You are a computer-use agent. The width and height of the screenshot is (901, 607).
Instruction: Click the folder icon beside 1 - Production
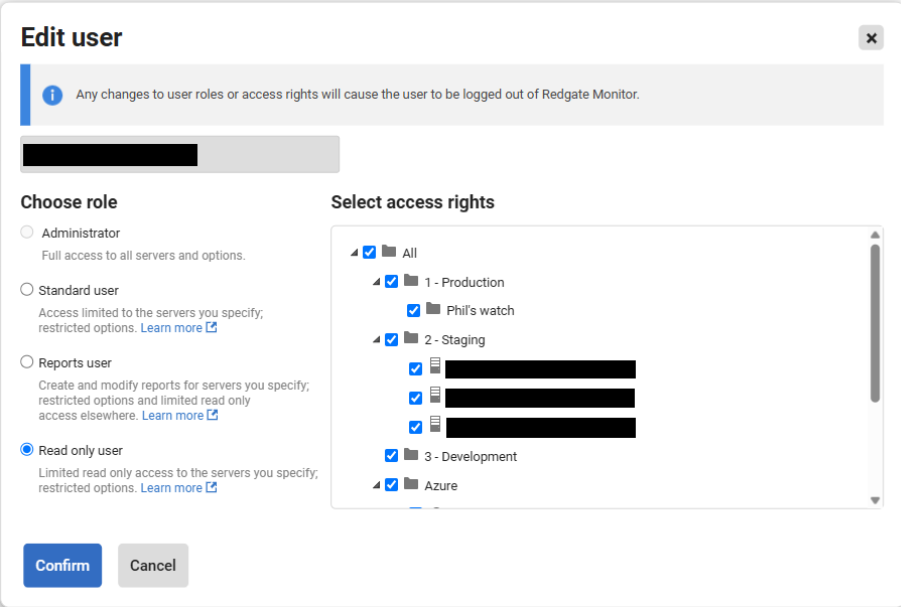(411, 282)
